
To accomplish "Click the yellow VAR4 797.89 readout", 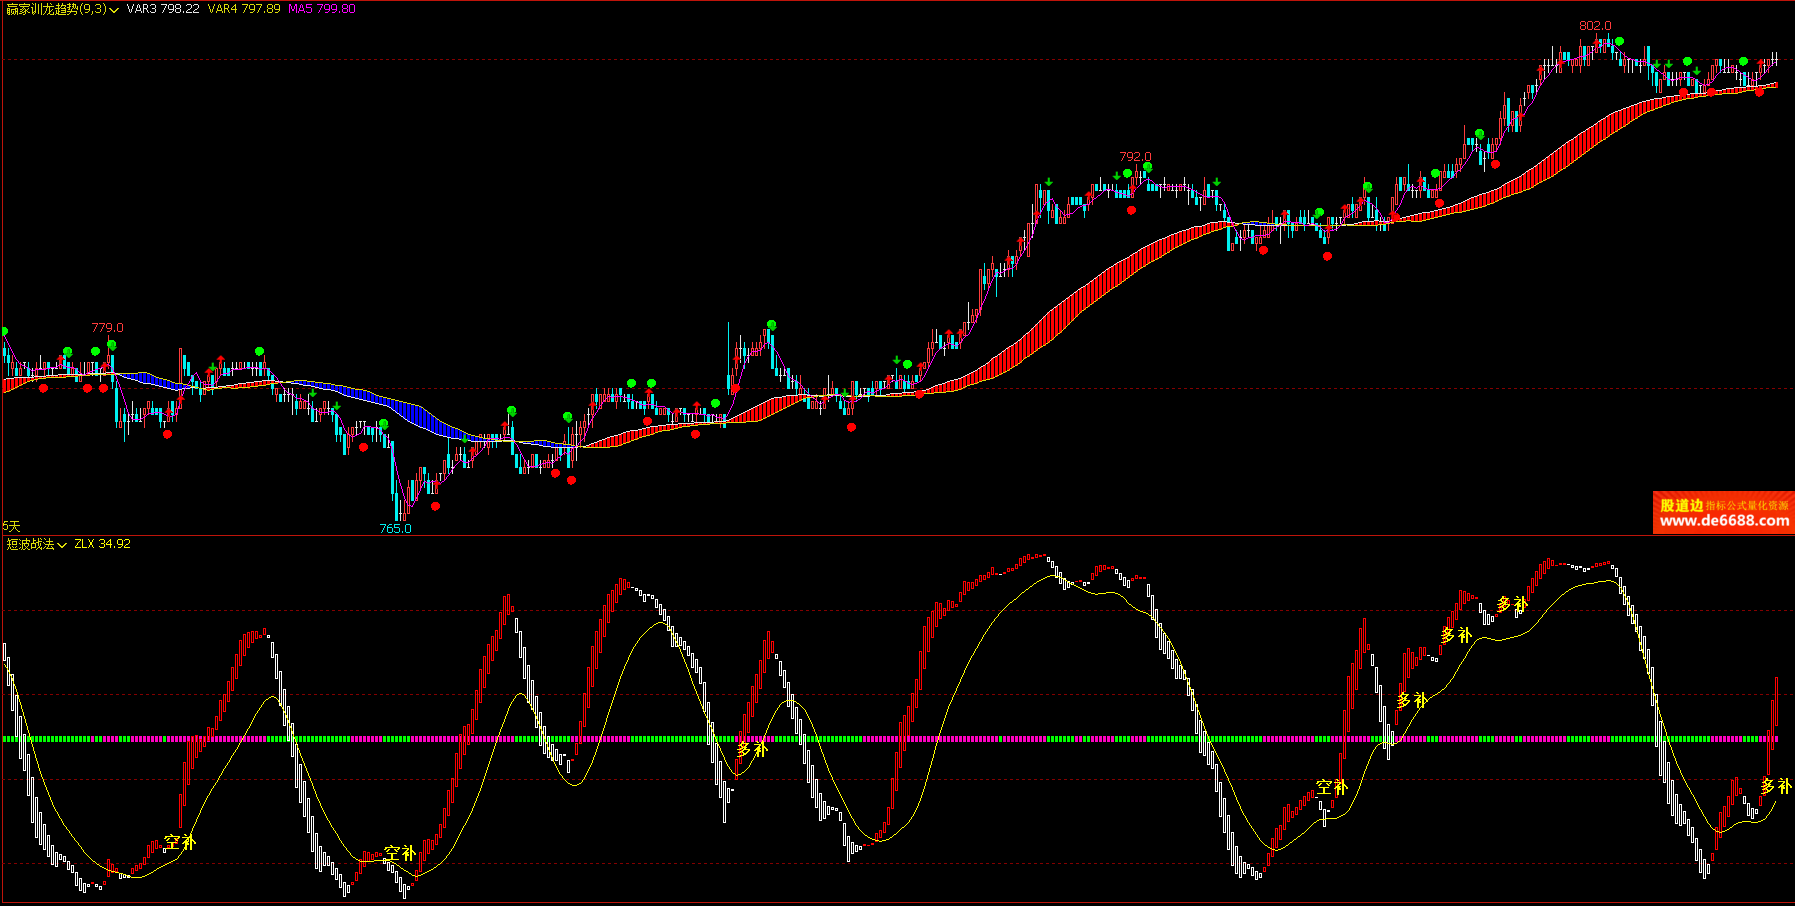I will (x=243, y=9).
